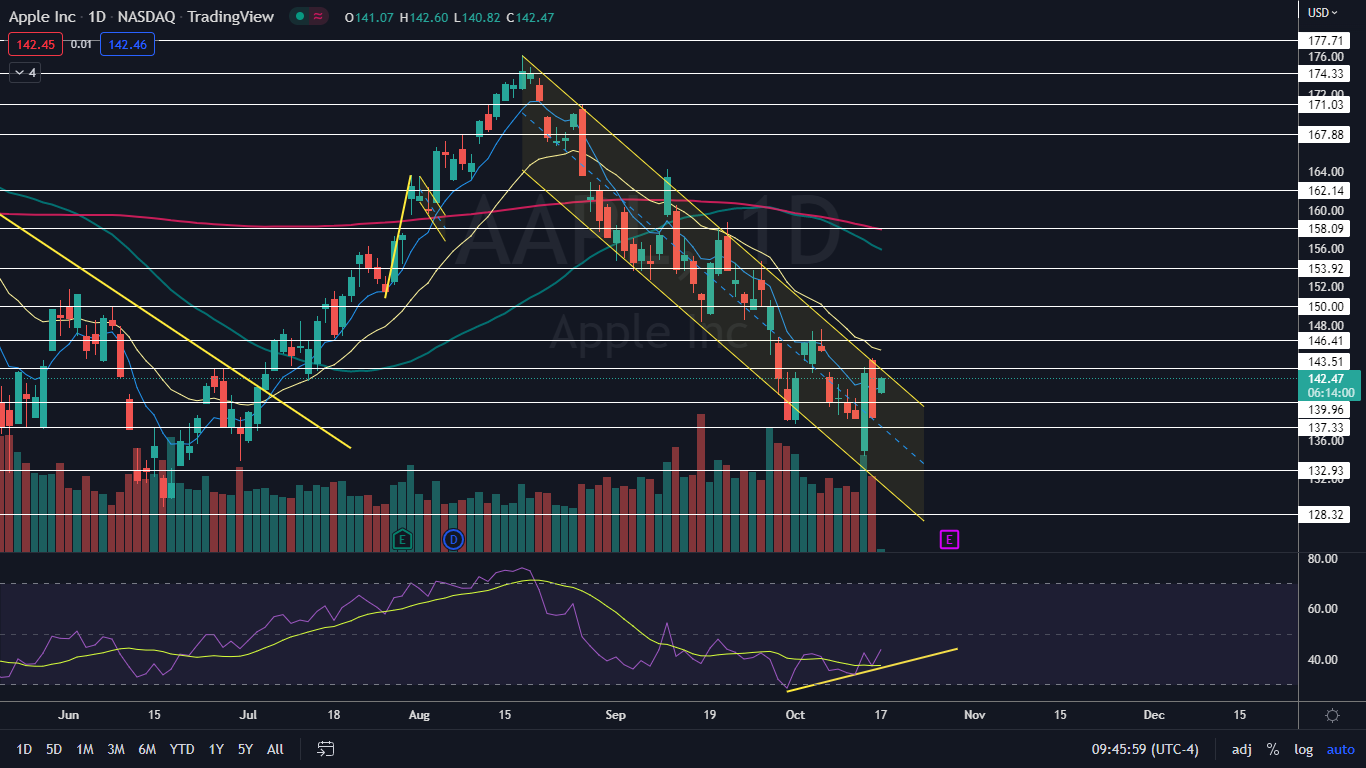Click the 153.92 price line label
The height and width of the screenshot is (768, 1366).
(x=1325, y=269)
